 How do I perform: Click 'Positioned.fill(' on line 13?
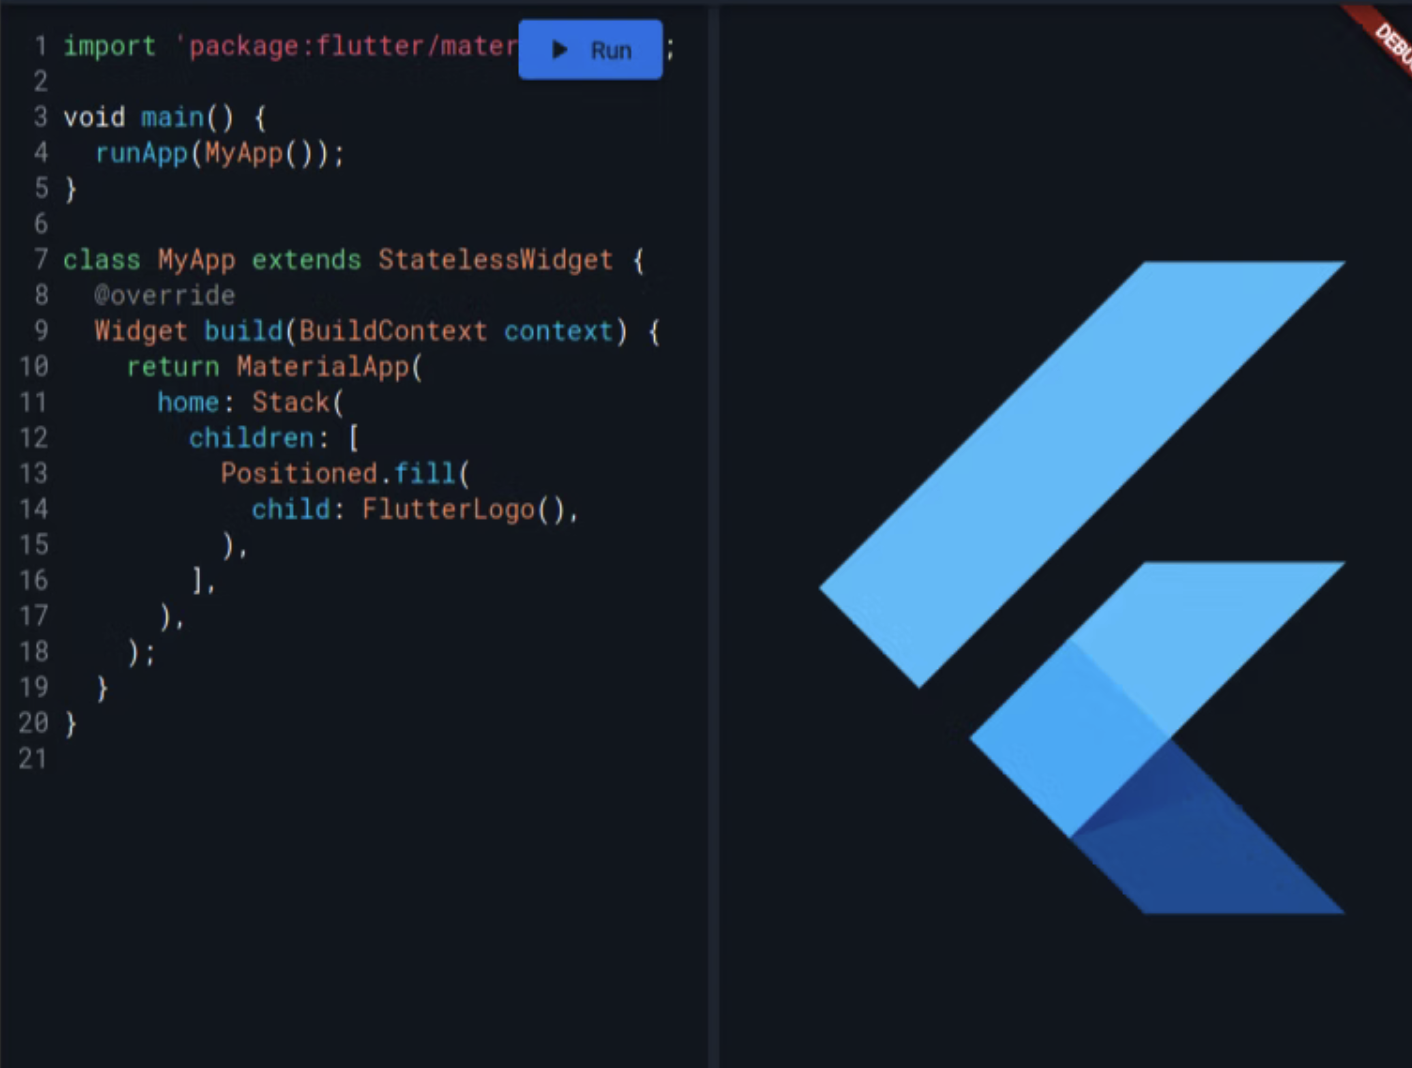(345, 473)
